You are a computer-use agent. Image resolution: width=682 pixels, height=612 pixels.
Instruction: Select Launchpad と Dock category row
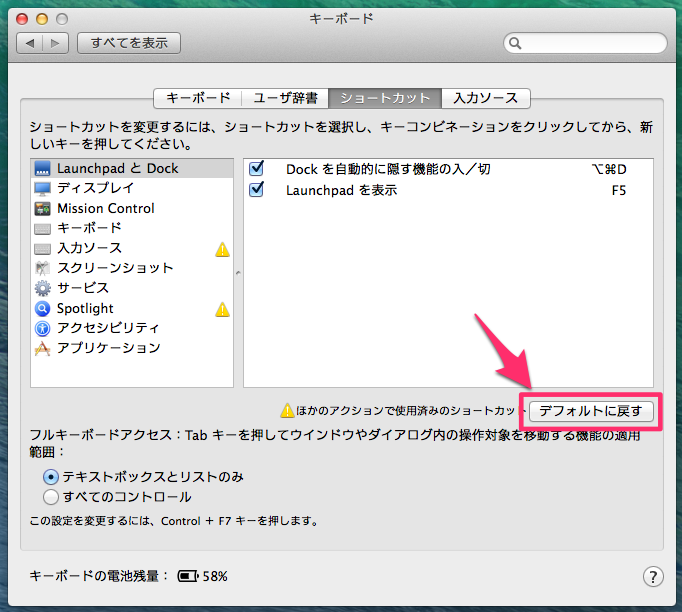(132, 168)
